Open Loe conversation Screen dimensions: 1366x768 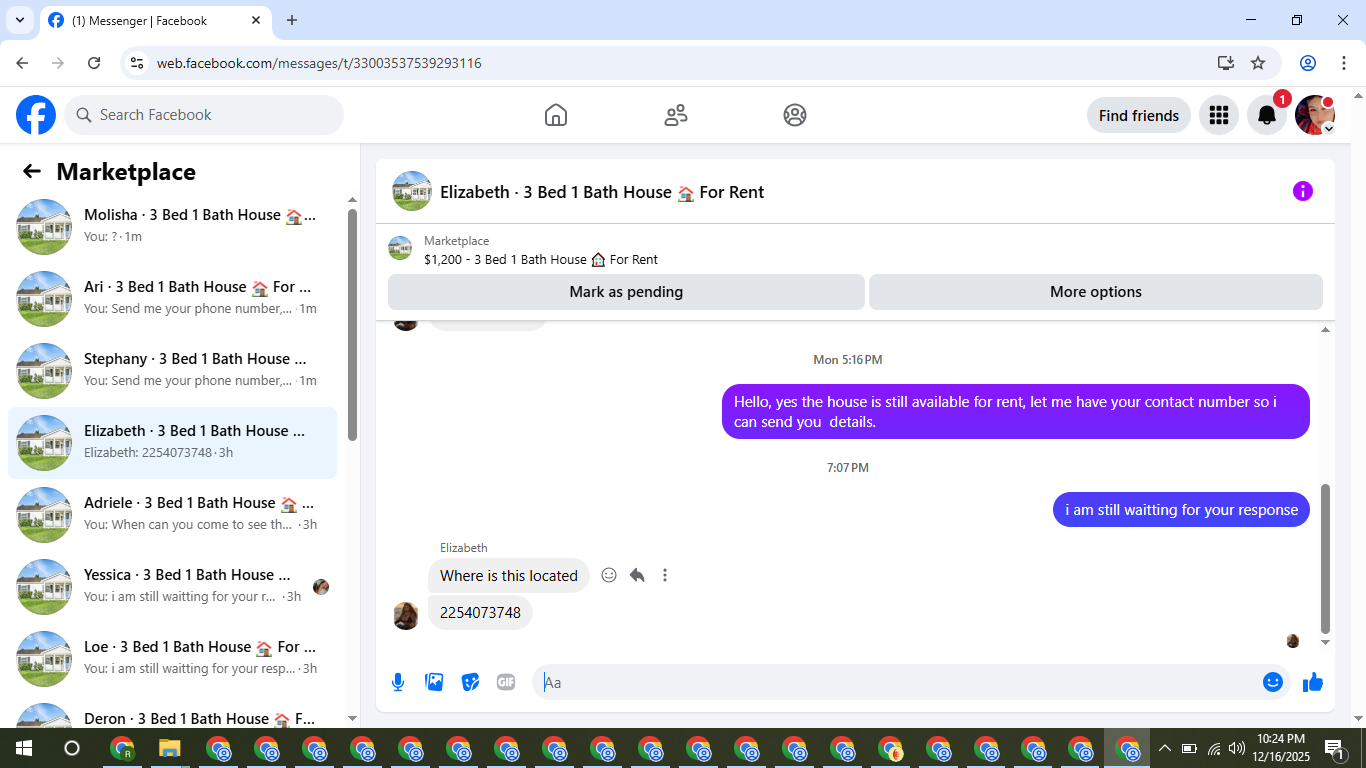tap(172, 658)
